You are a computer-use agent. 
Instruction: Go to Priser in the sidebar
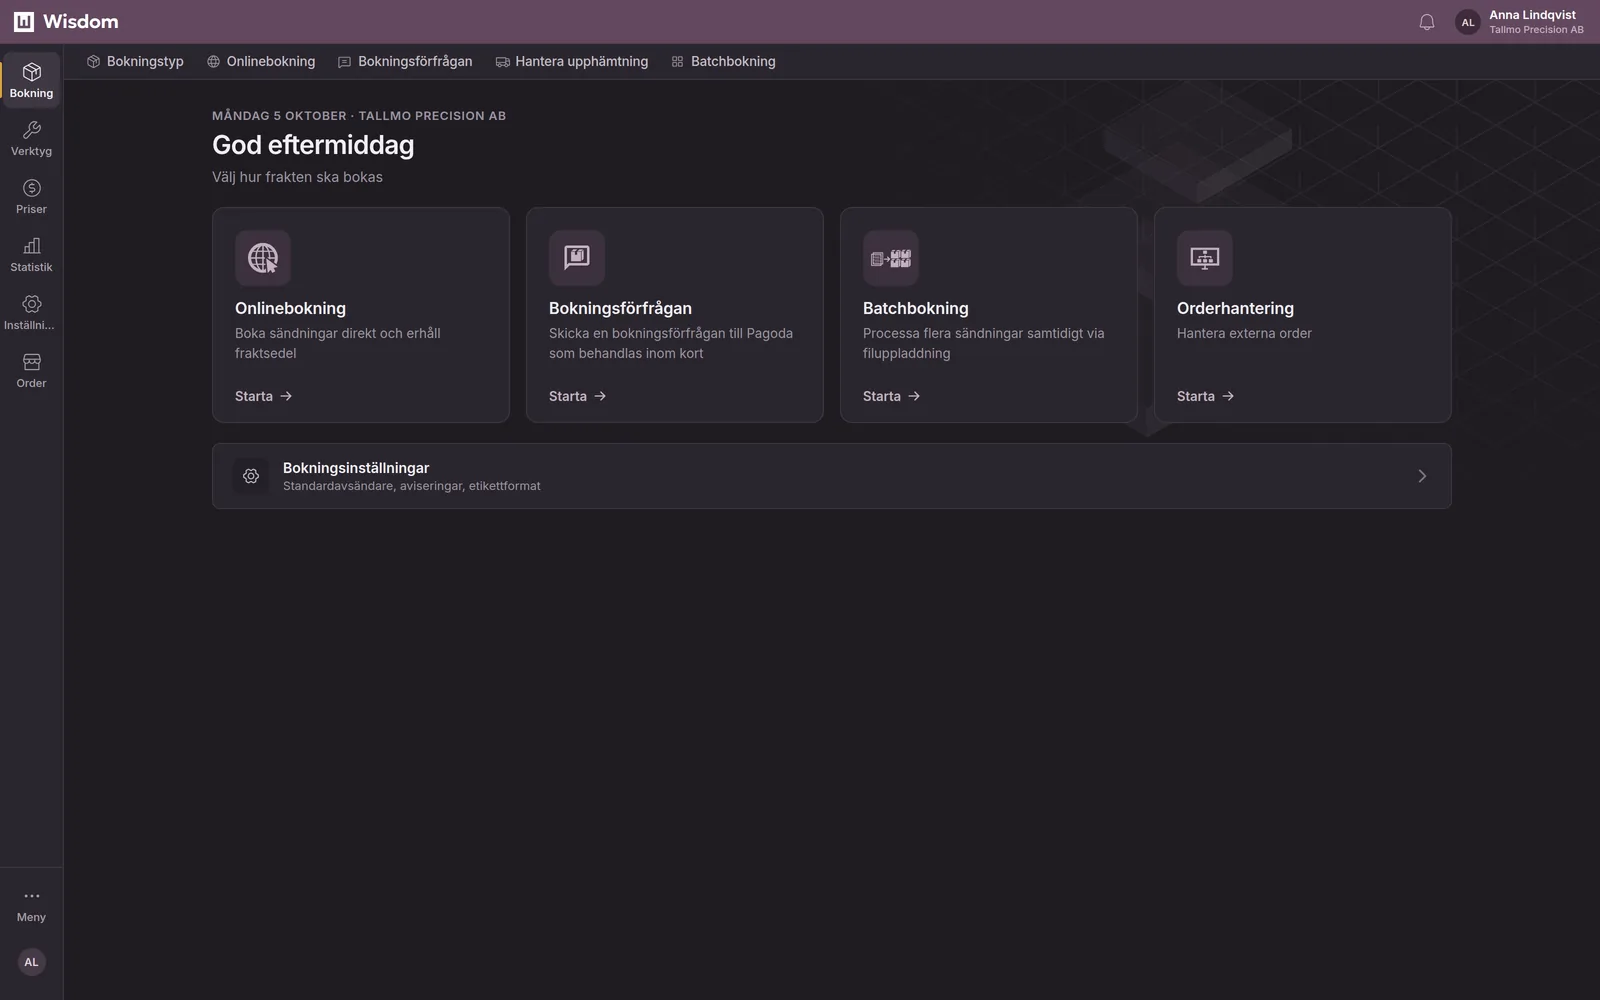pos(31,196)
